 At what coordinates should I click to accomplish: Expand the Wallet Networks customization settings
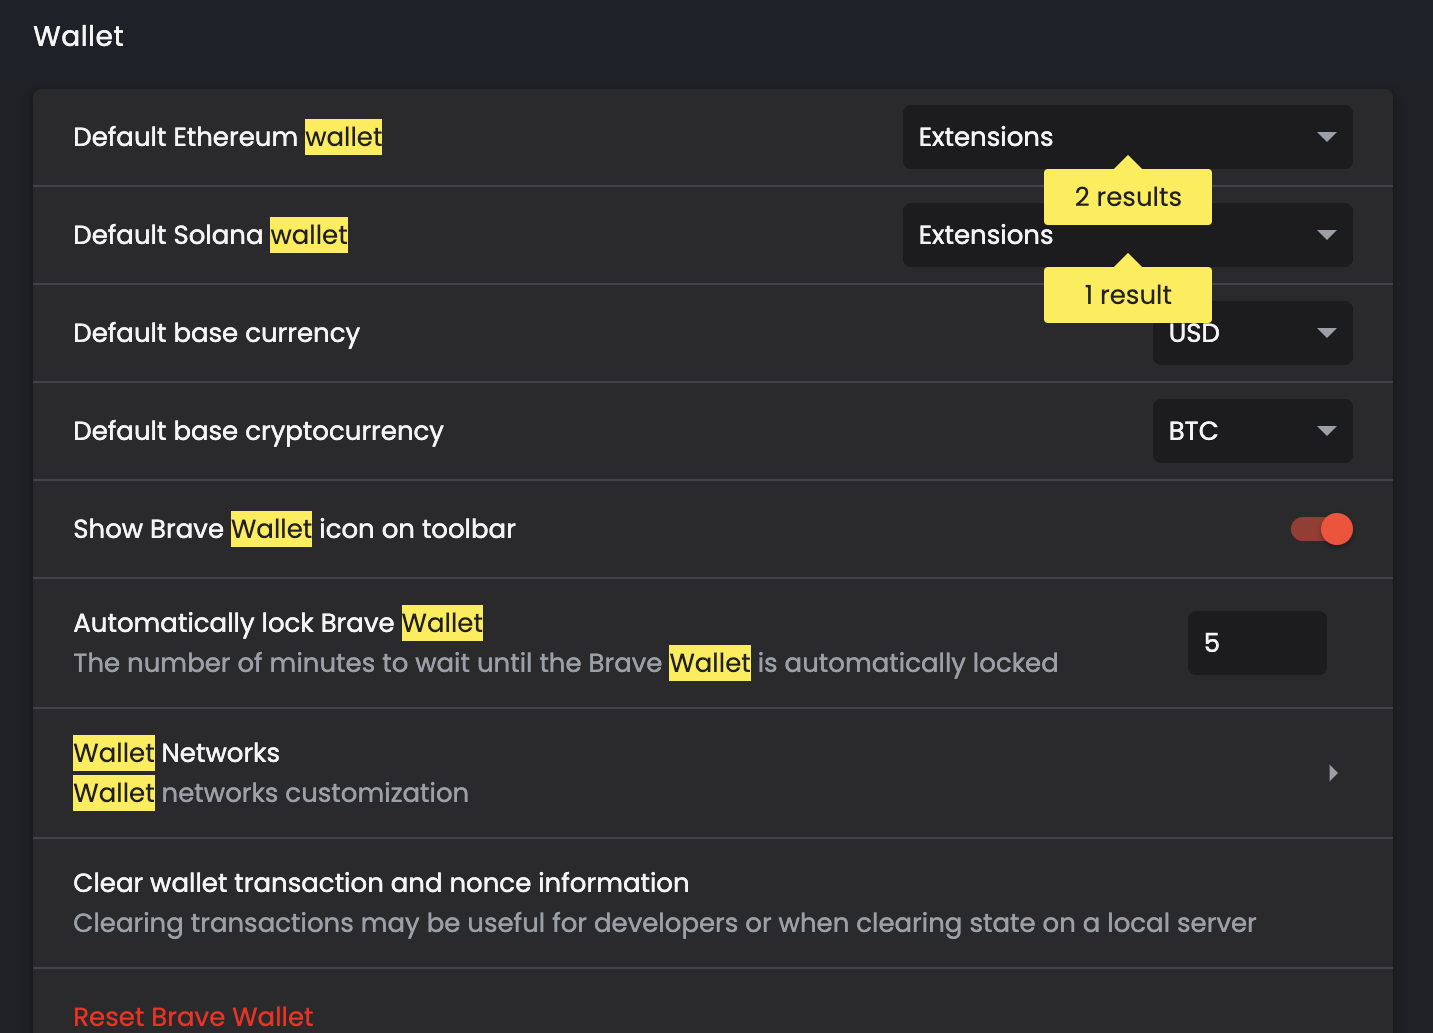tap(700, 773)
